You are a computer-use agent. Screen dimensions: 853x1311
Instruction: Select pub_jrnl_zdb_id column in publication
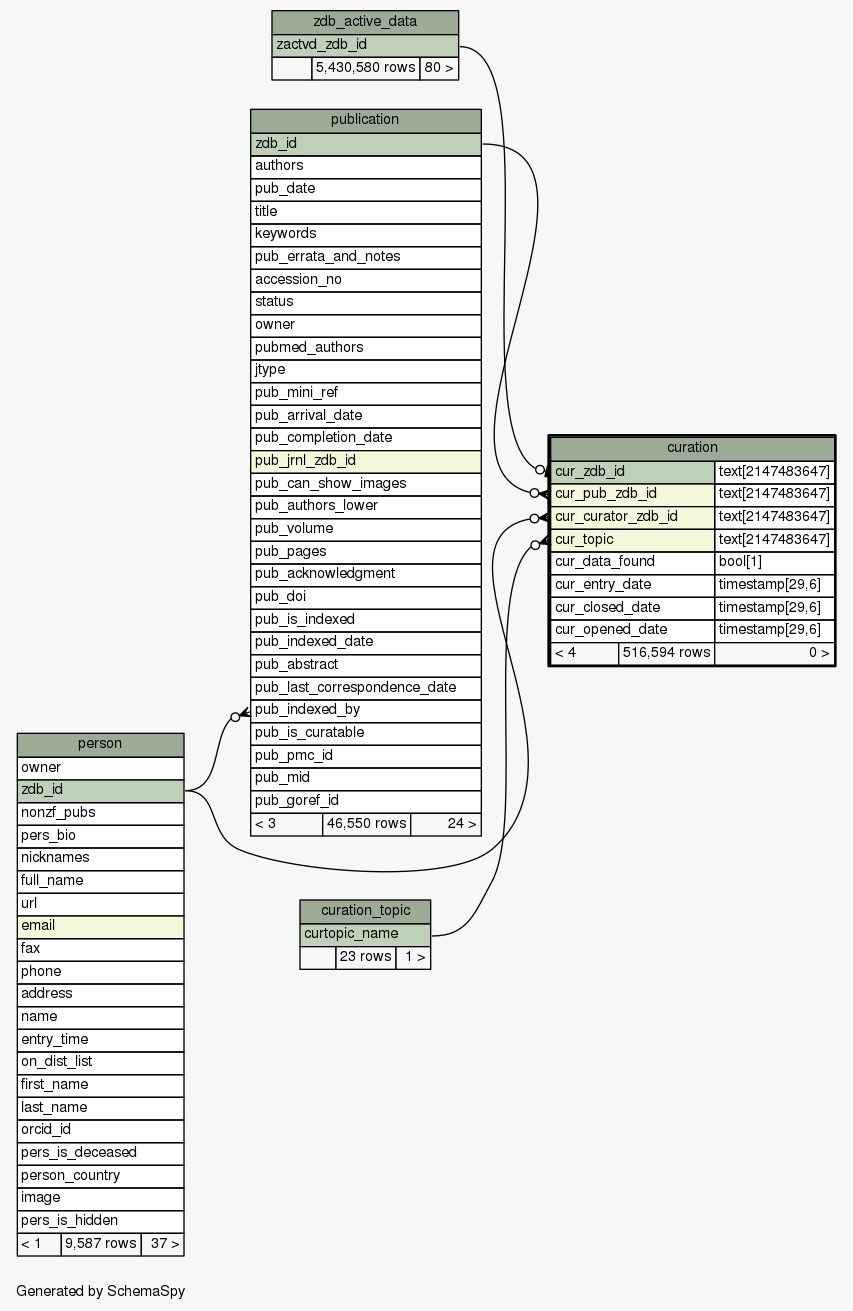click(365, 461)
